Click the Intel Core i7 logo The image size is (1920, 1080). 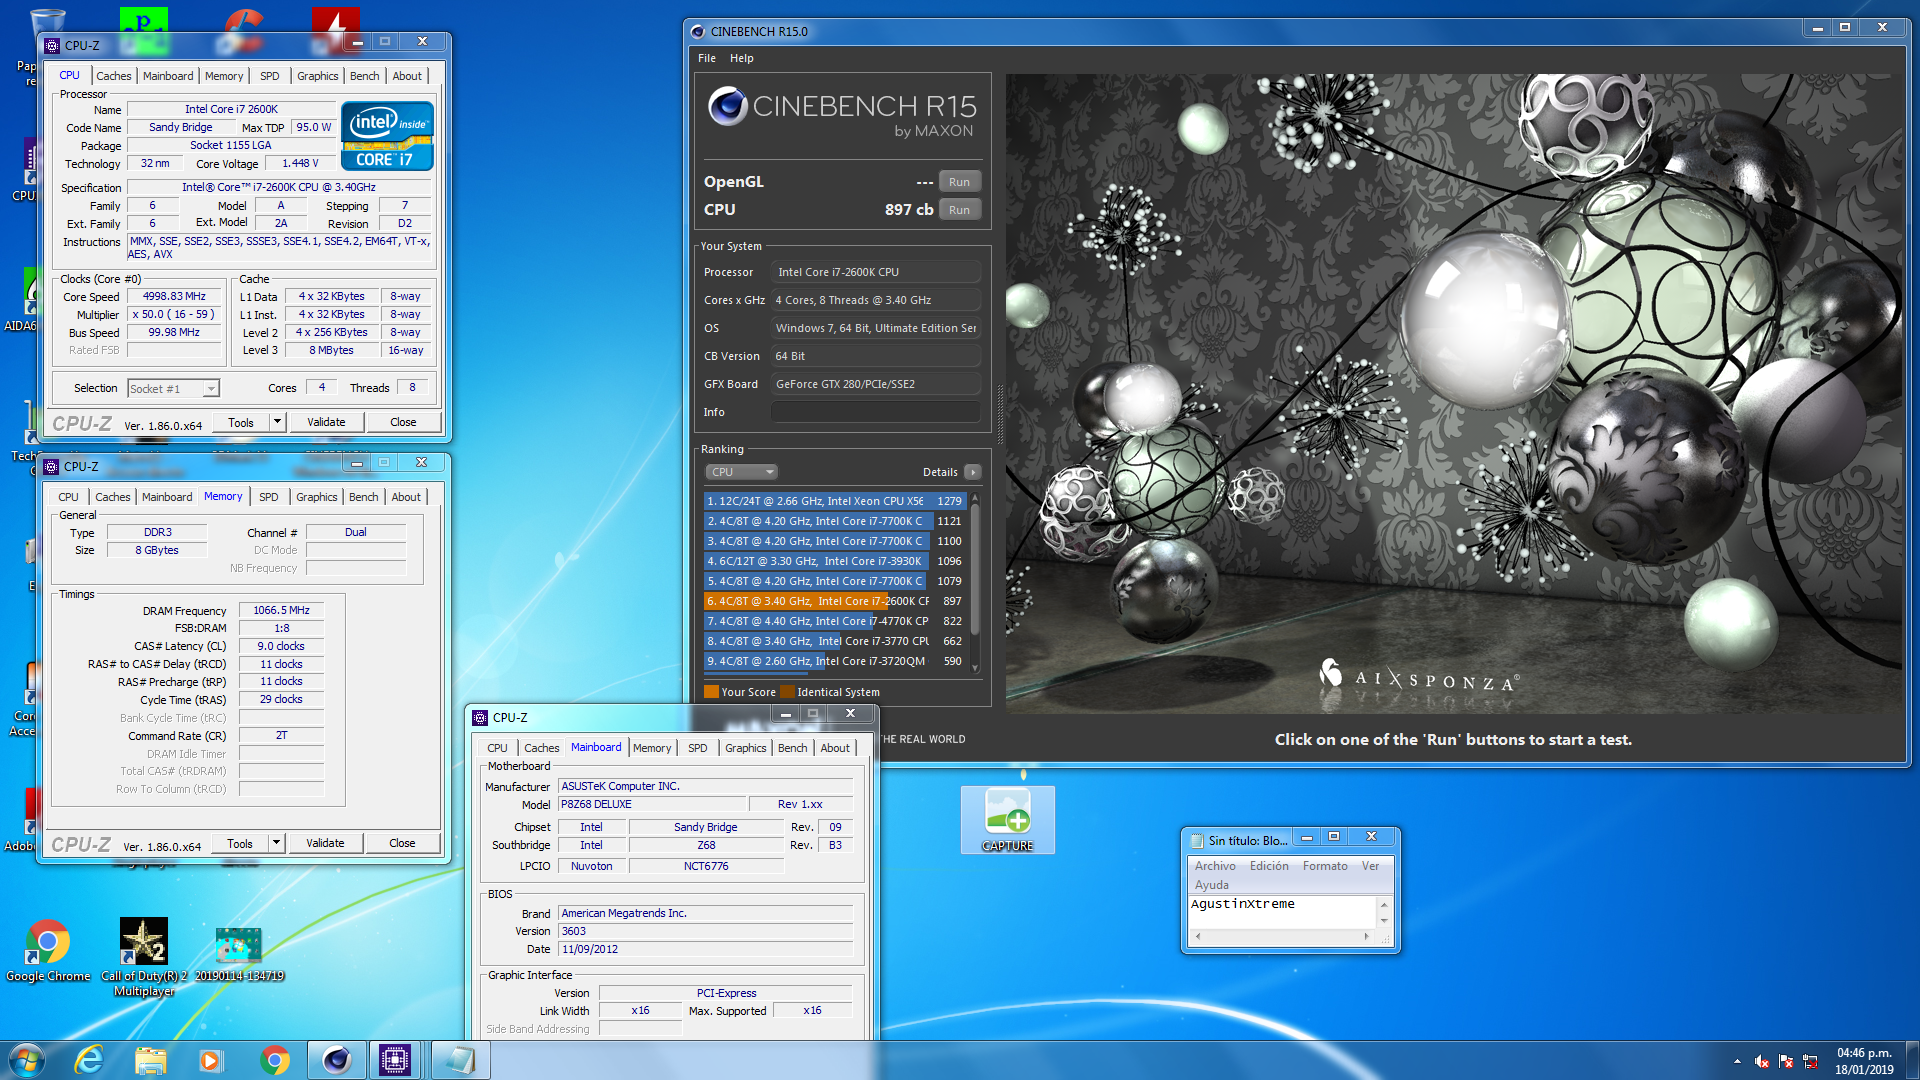point(387,136)
